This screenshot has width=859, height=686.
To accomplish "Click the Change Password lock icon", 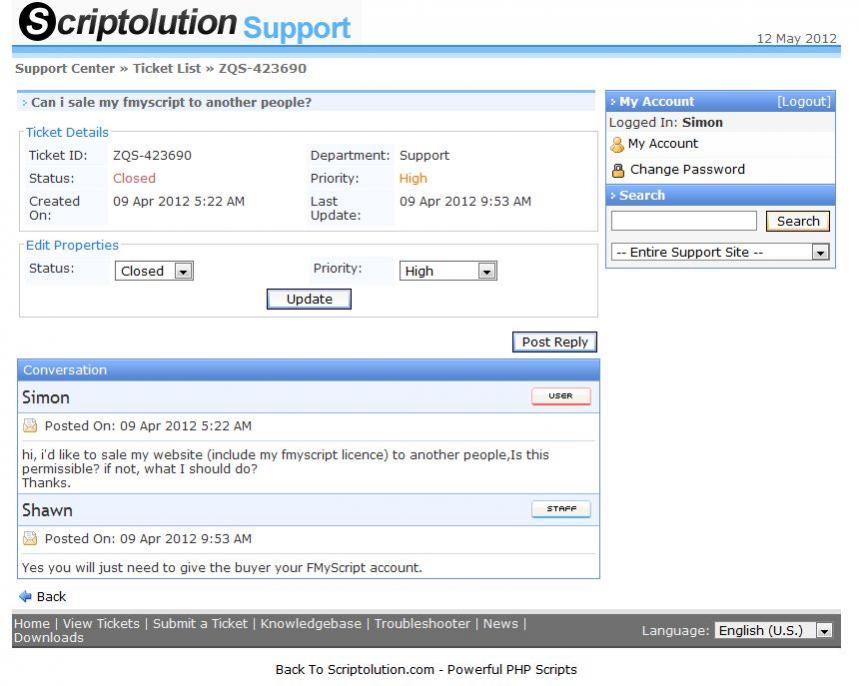I will pos(618,170).
